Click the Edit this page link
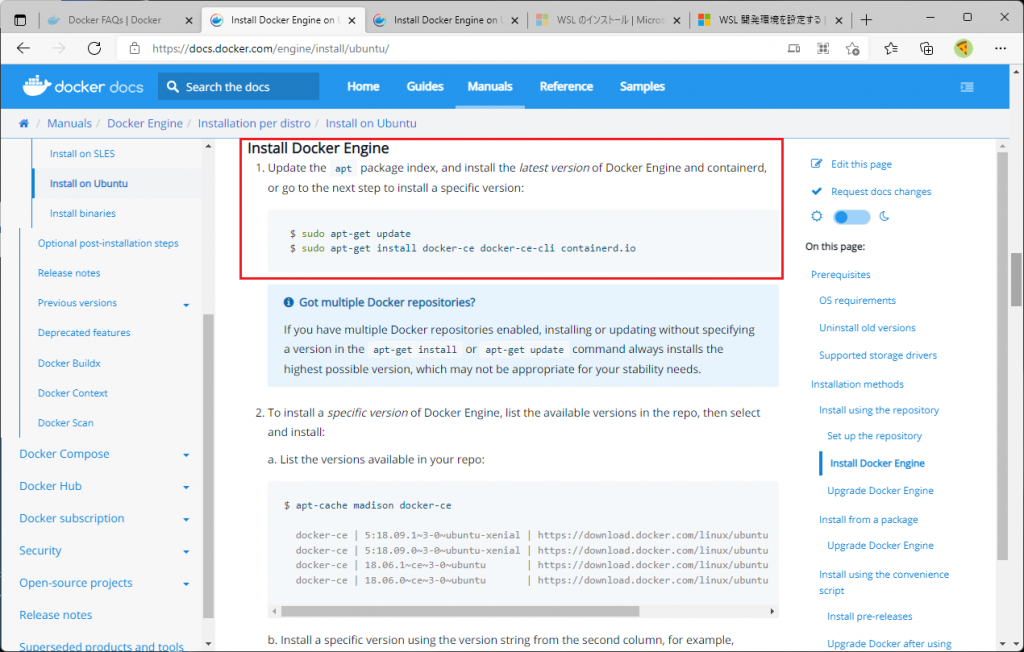Image resolution: width=1024 pixels, height=652 pixels. click(x=861, y=164)
